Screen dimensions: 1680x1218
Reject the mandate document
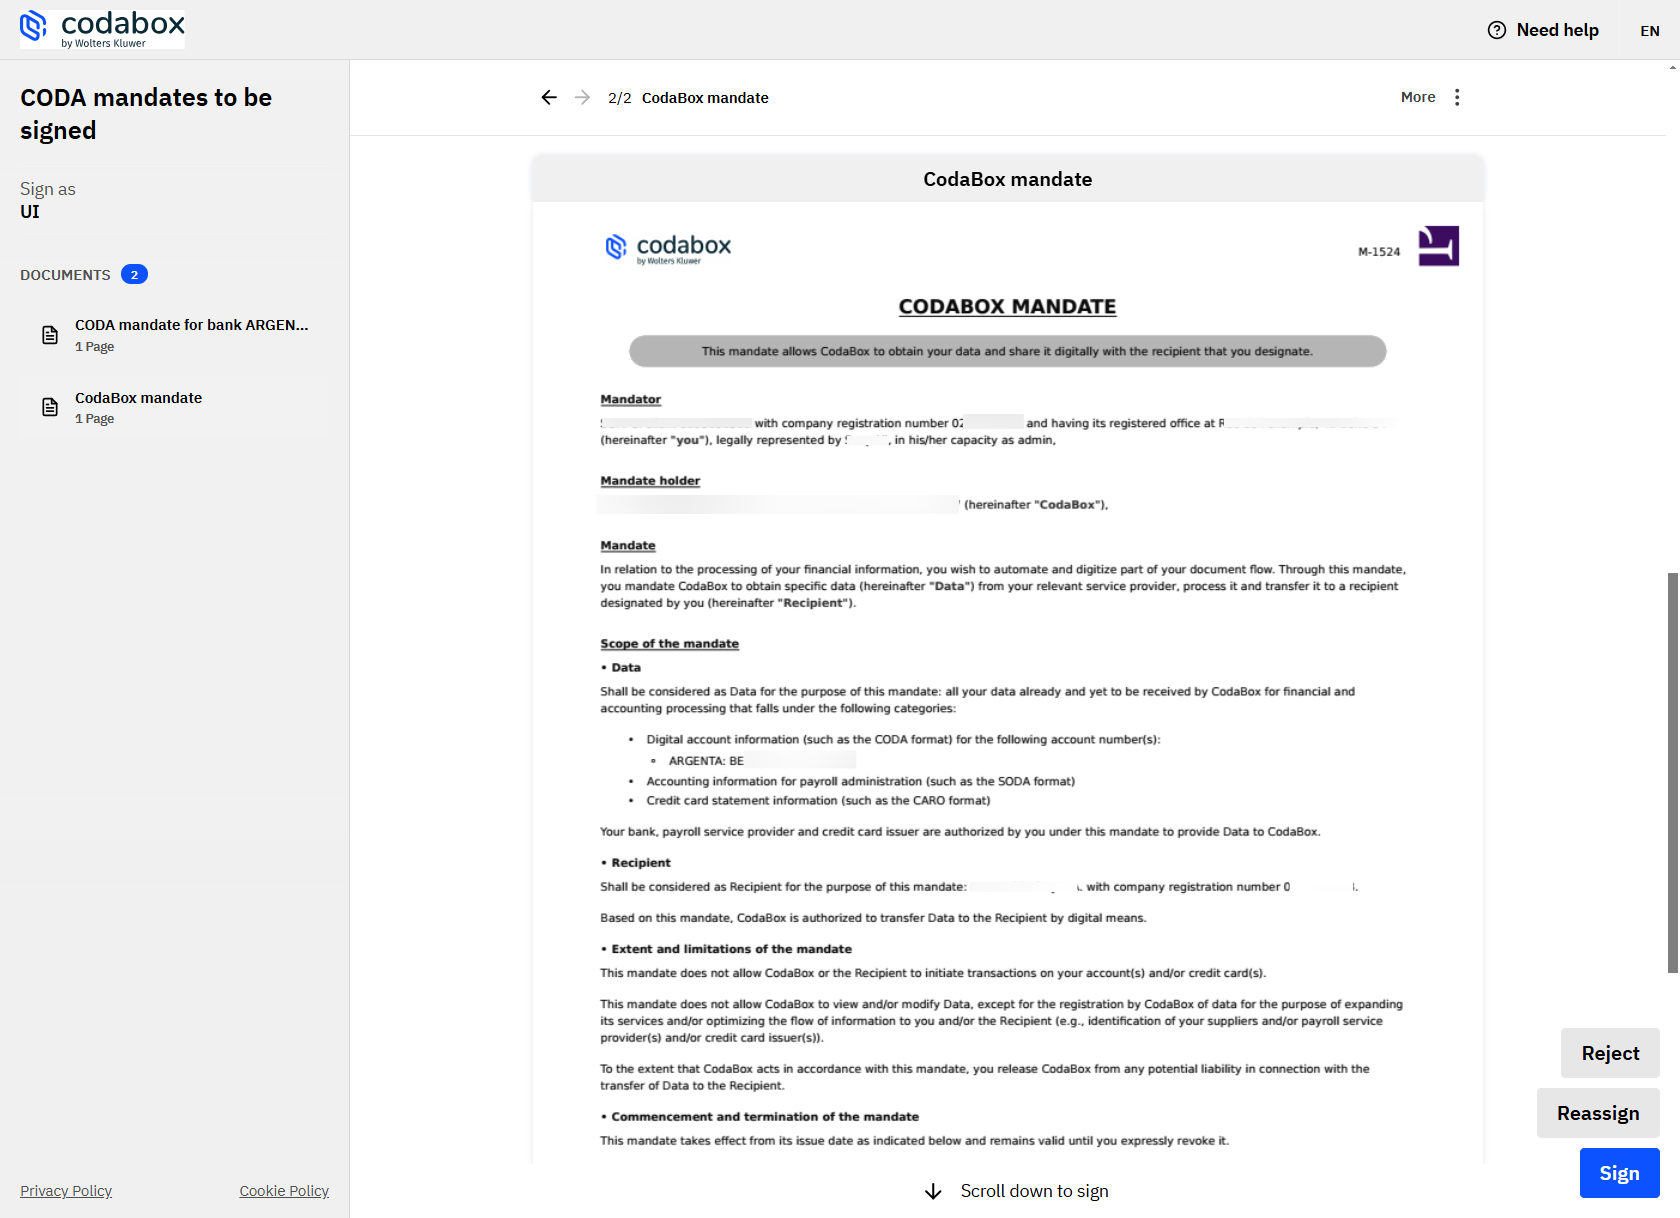pos(1610,1053)
